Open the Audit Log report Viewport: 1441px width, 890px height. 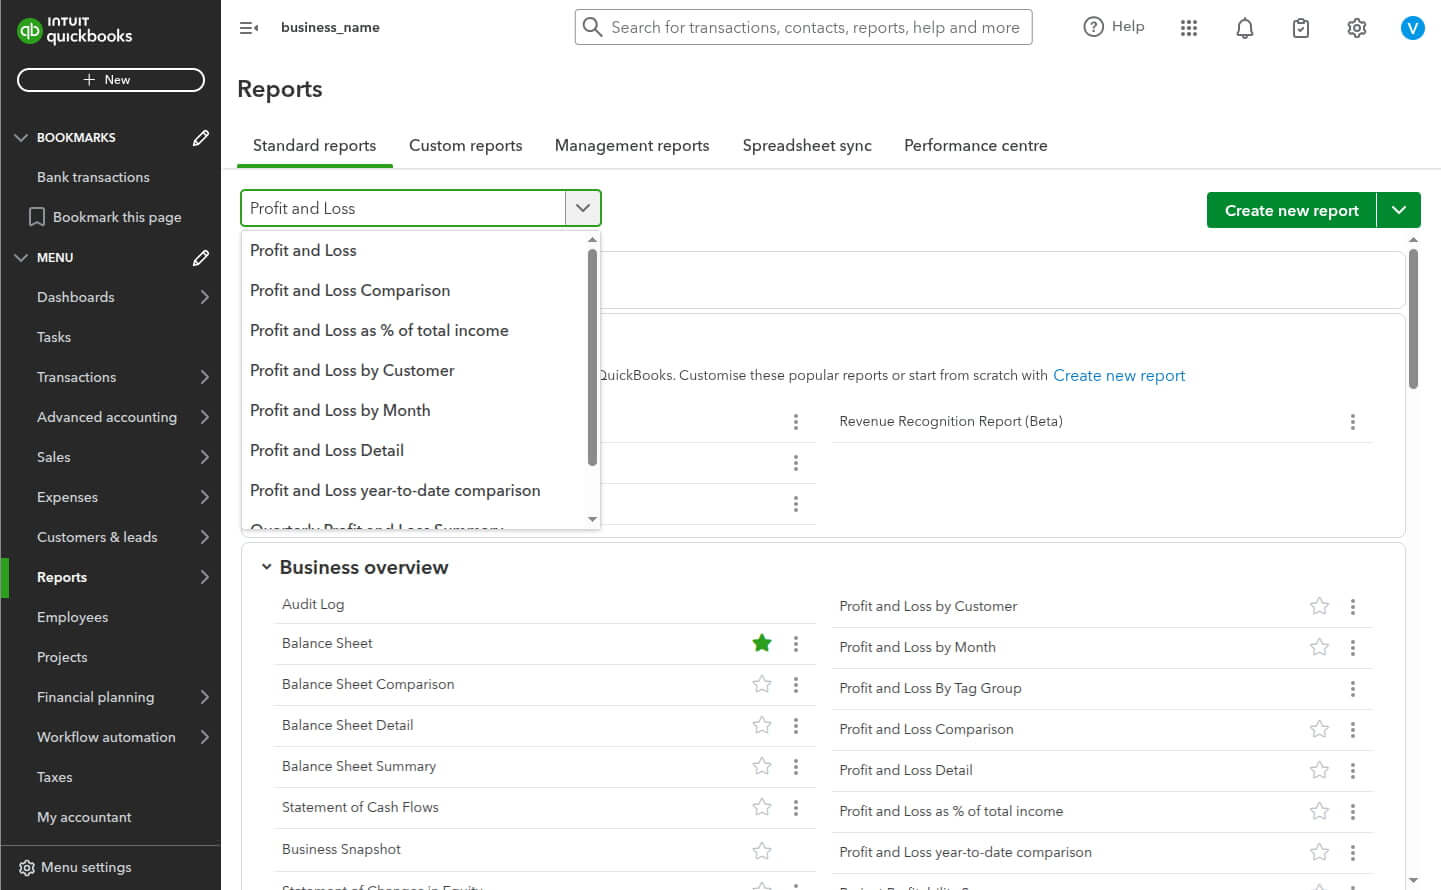tap(313, 604)
